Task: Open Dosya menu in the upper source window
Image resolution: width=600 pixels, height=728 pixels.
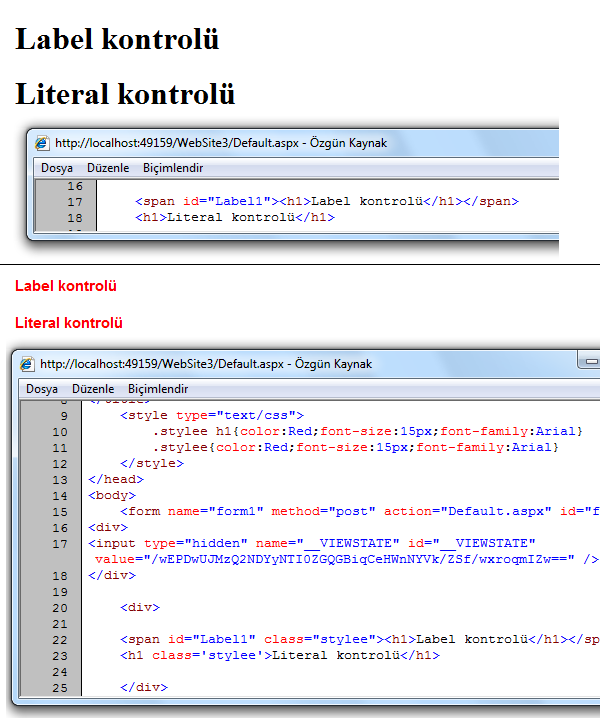Action: coord(56,168)
